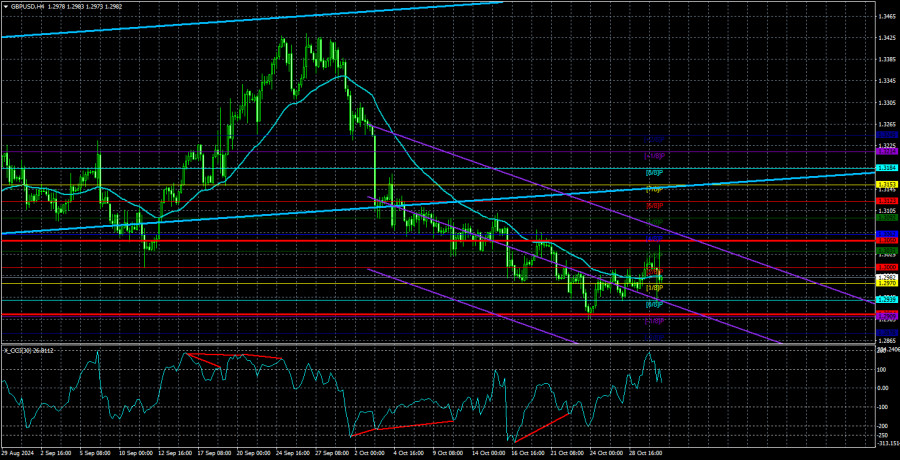Click the 1.3000 red price tag
Image resolution: width=900 pixels, height=460 pixels.
point(886,268)
